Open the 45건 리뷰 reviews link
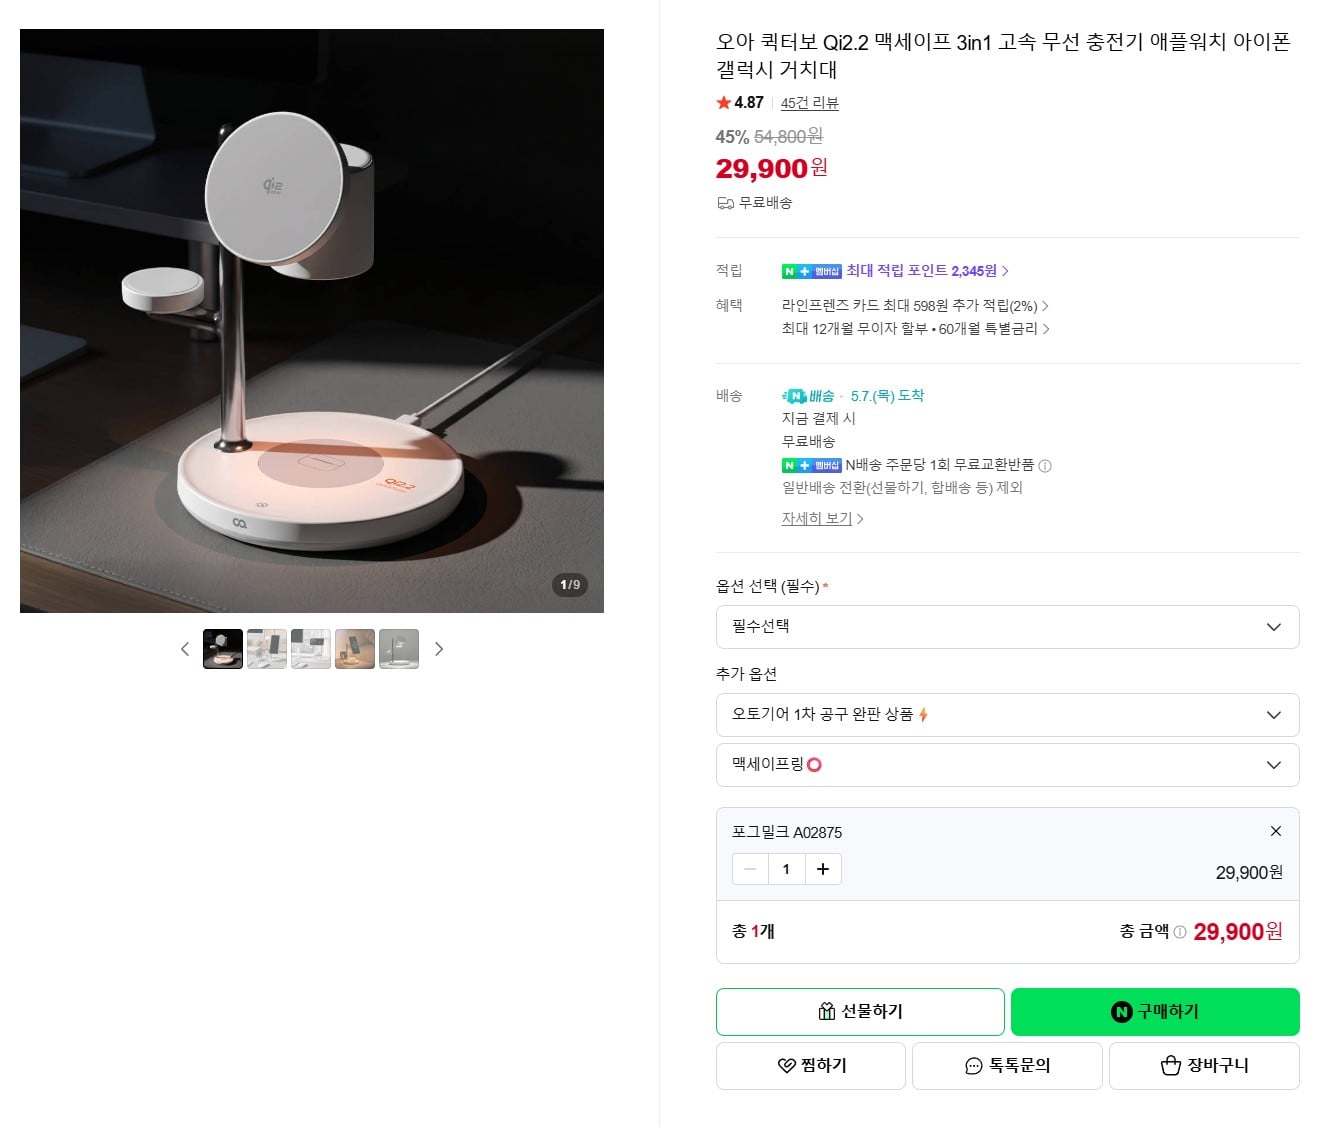The width and height of the screenshot is (1333, 1127). click(810, 102)
